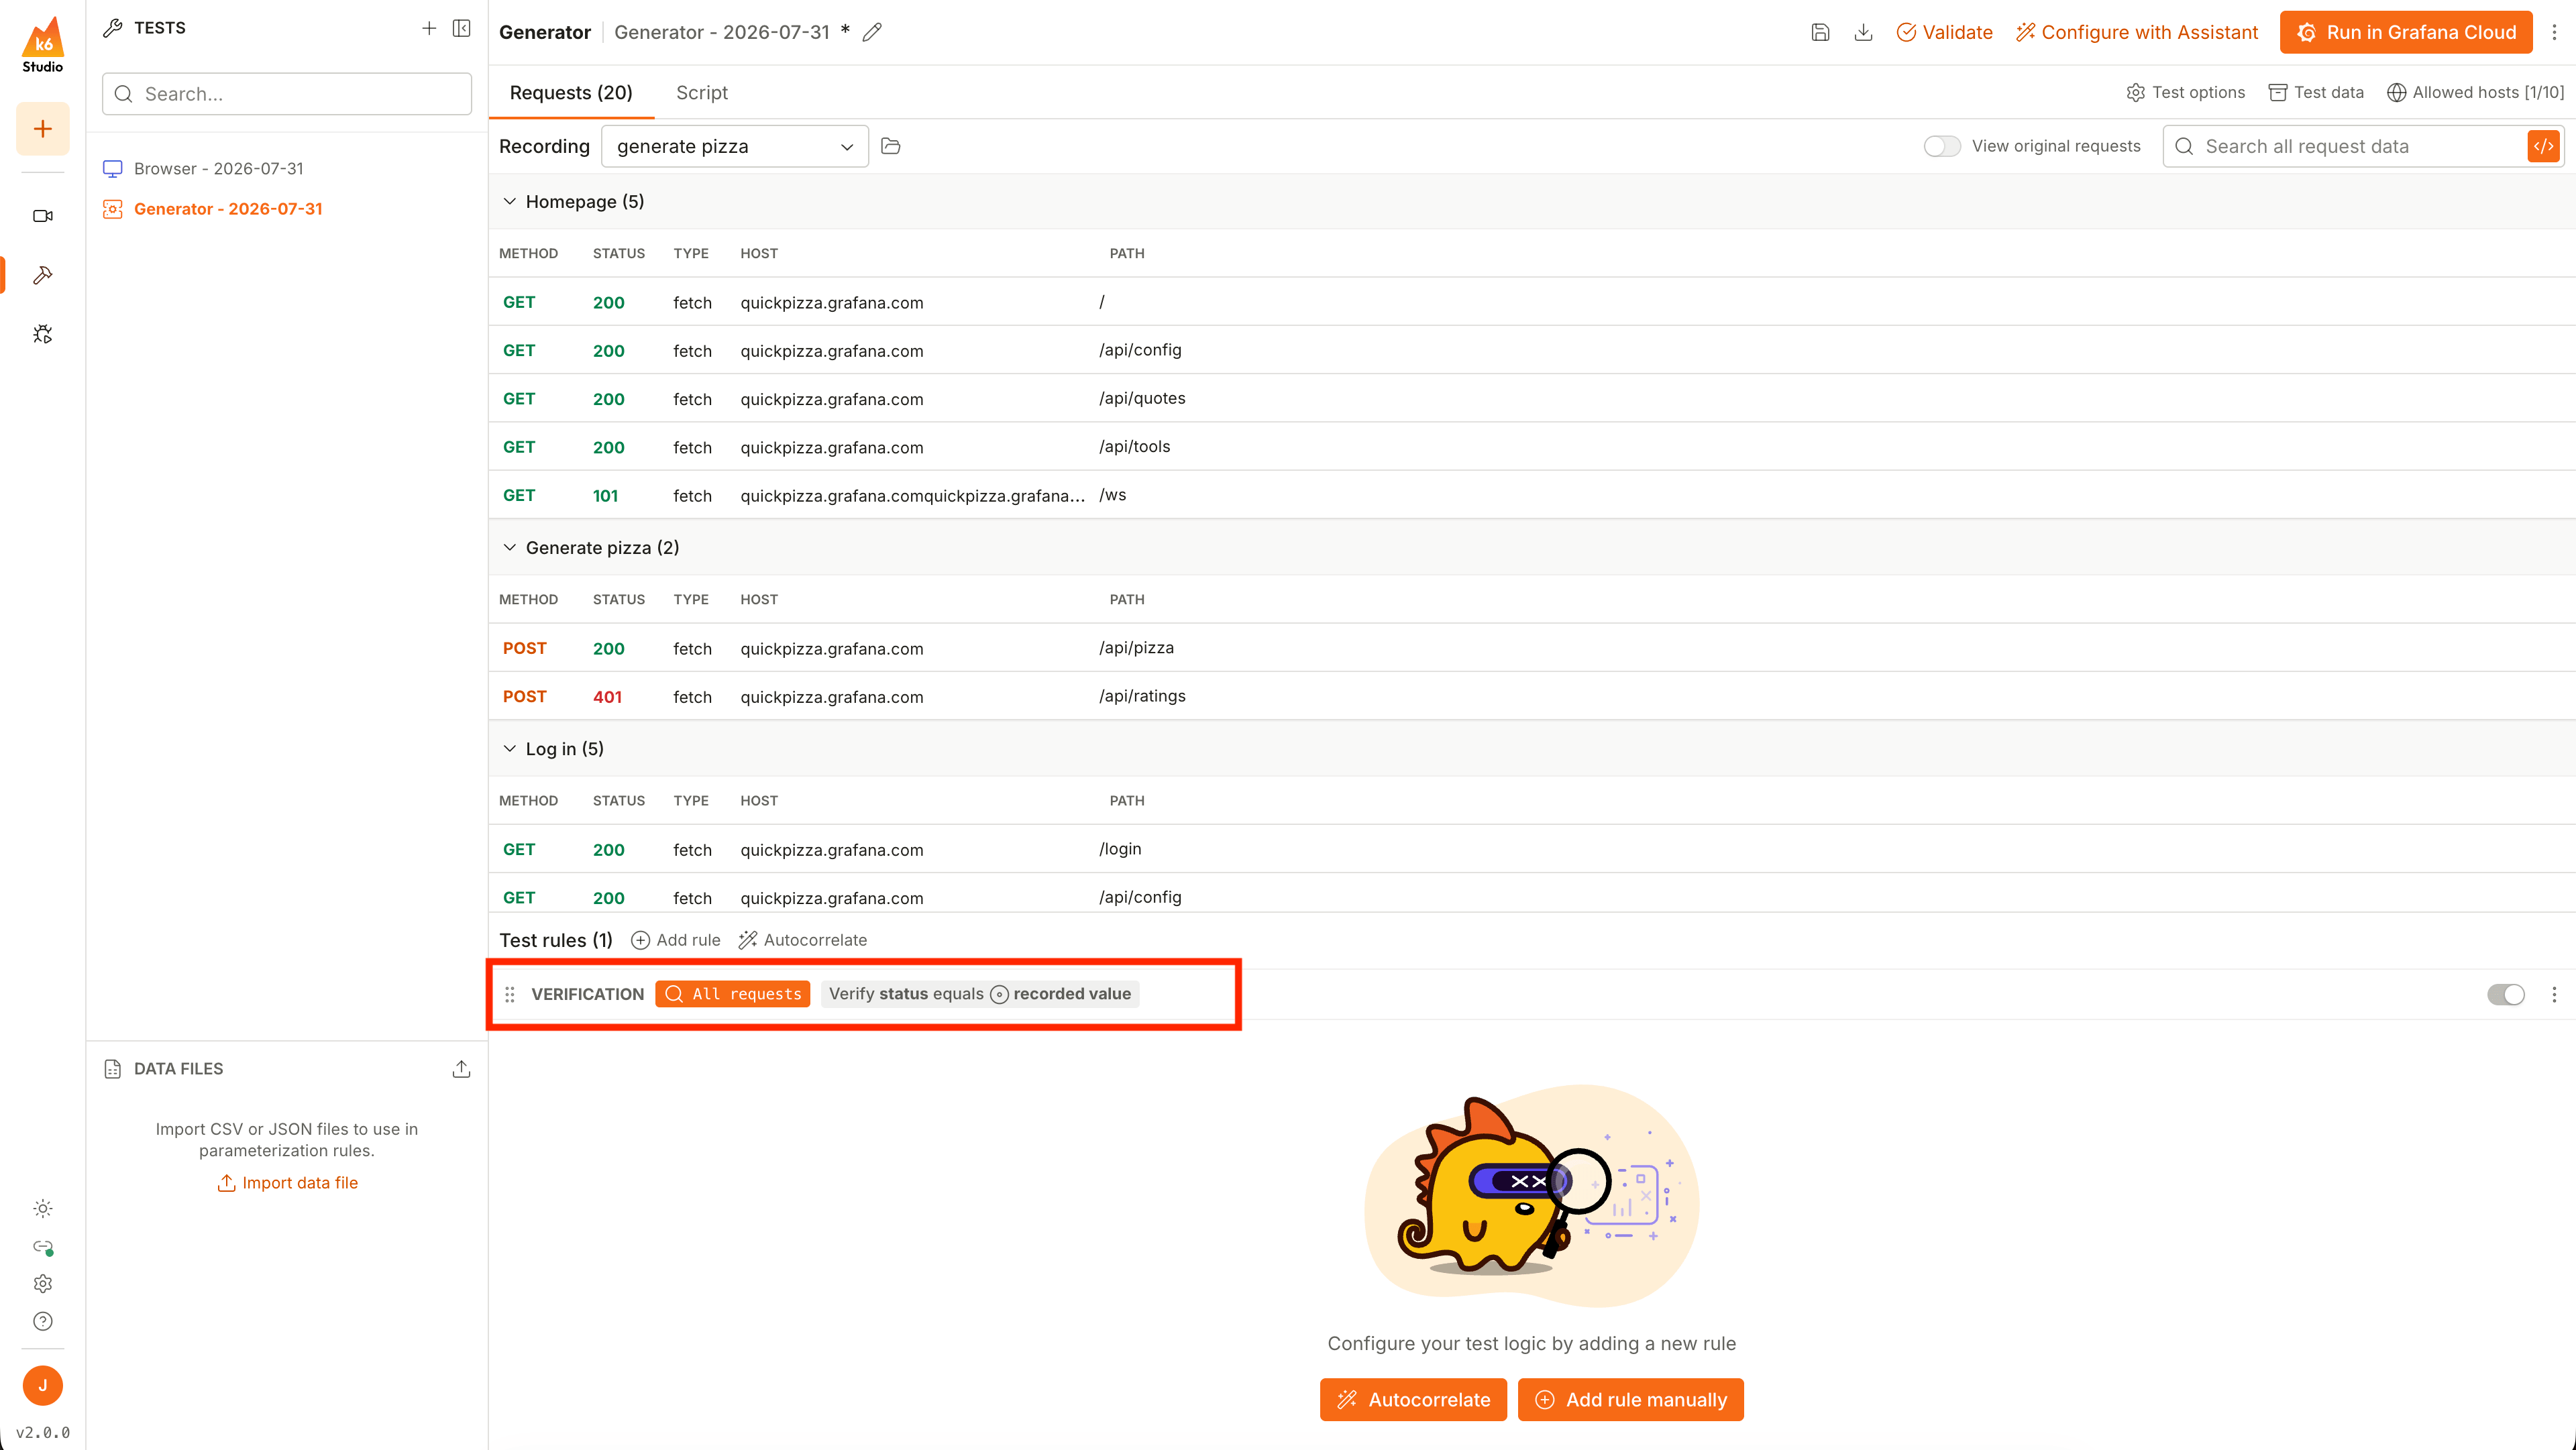Collapse the Log in (5) group
This screenshot has width=2576, height=1450.
(509, 749)
